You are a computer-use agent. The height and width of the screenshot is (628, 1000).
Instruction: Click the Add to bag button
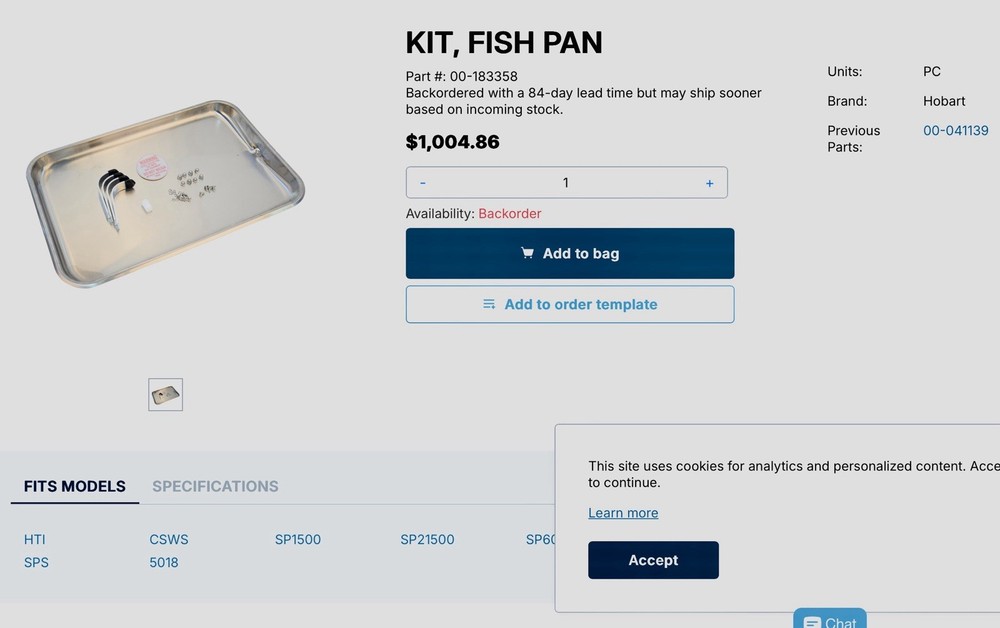569,253
